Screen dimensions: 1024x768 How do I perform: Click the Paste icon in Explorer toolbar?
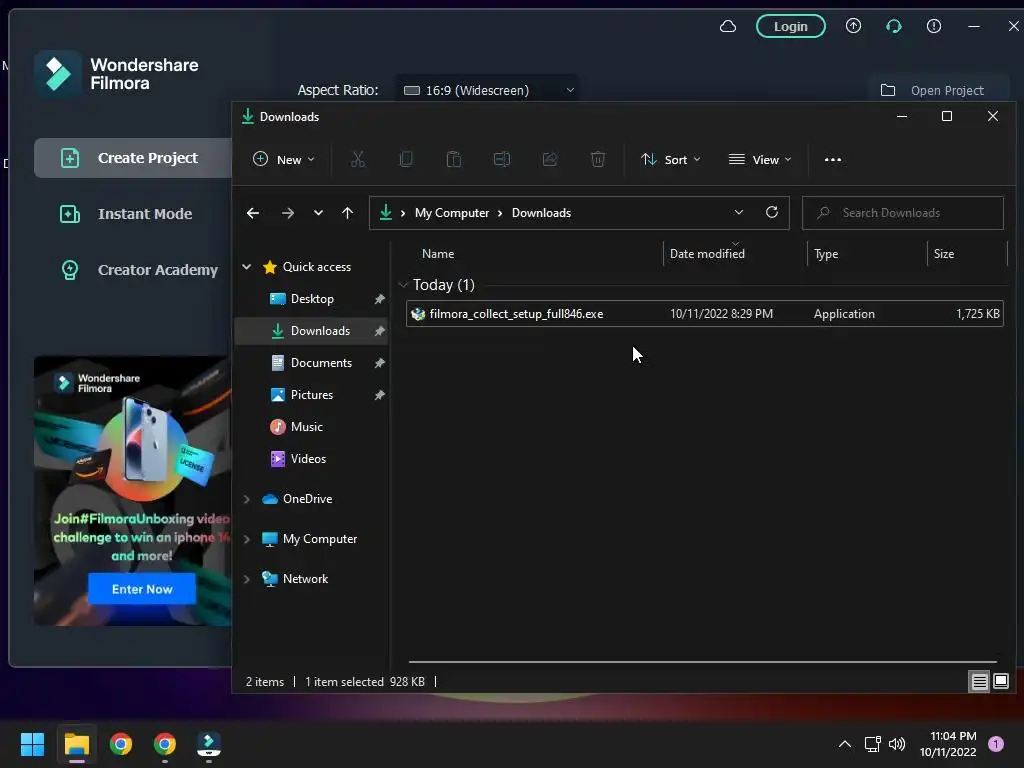(x=453, y=159)
